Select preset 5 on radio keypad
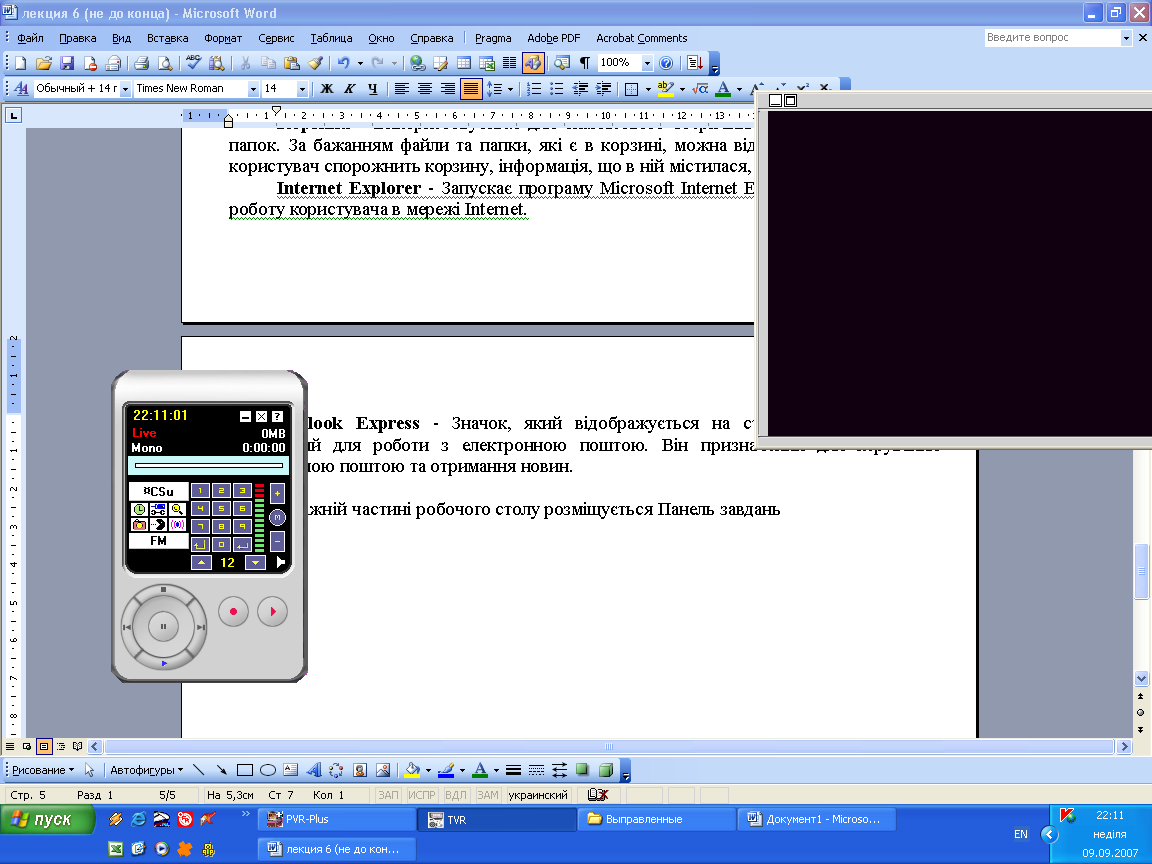1152x864 pixels. tap(221, 508)
